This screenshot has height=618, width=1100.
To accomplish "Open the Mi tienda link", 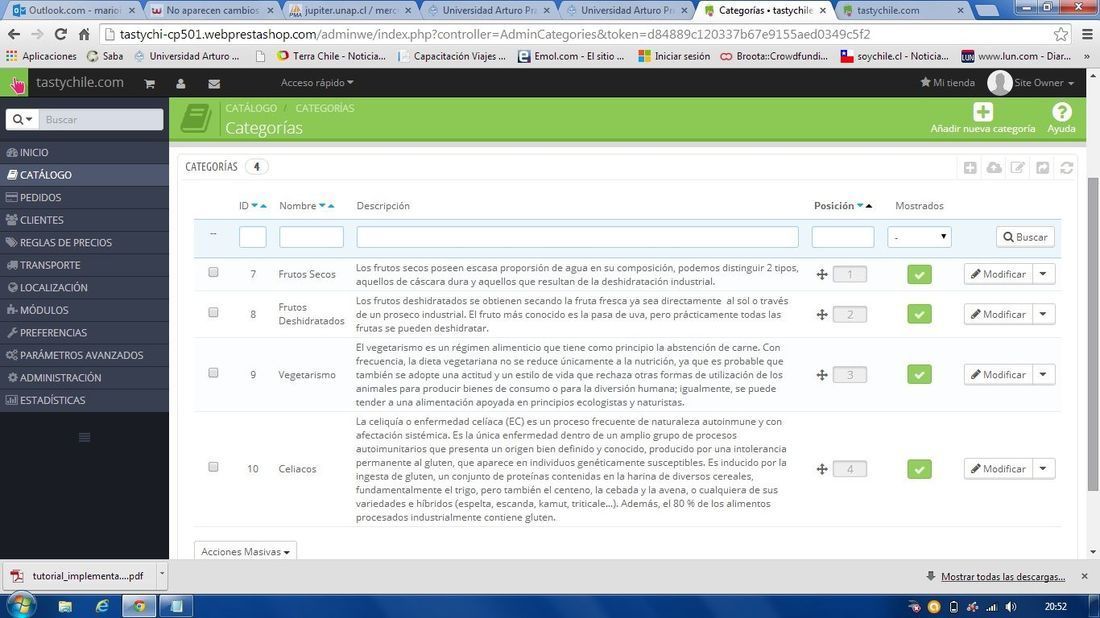I will click(947, 83).
